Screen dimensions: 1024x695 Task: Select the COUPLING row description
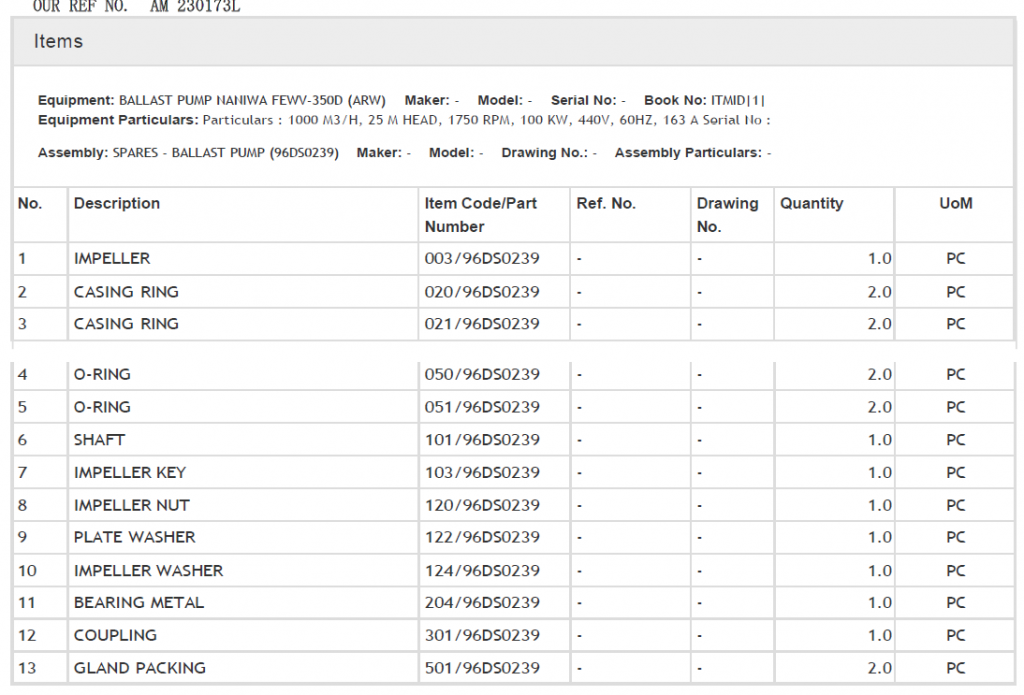[115, 635]
